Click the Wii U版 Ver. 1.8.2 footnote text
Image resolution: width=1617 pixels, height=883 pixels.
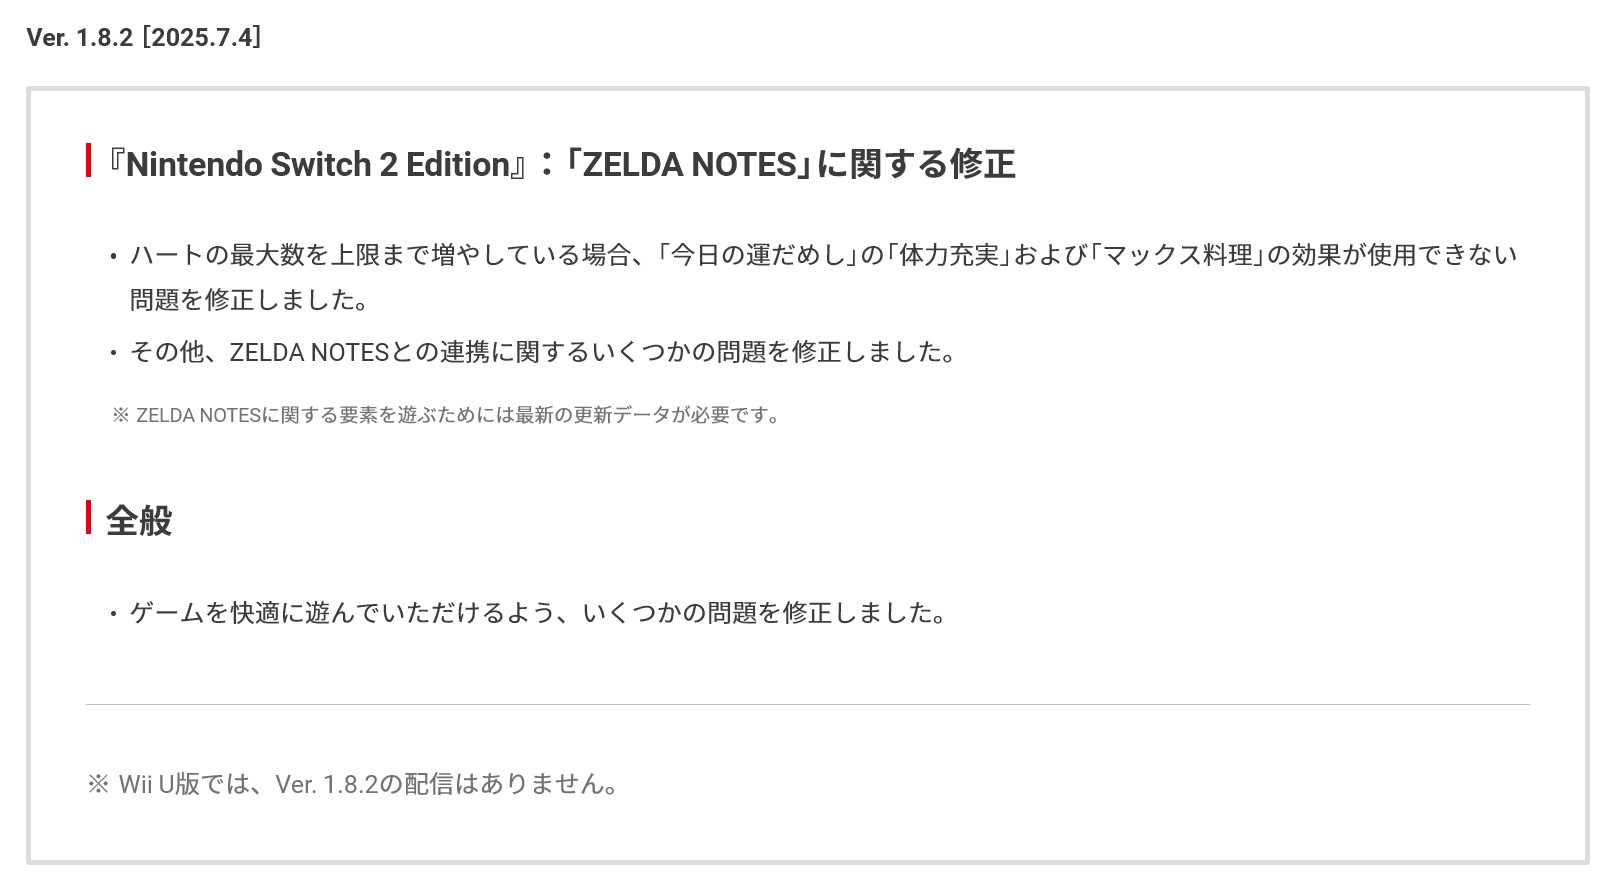click(x=368, y=784)
